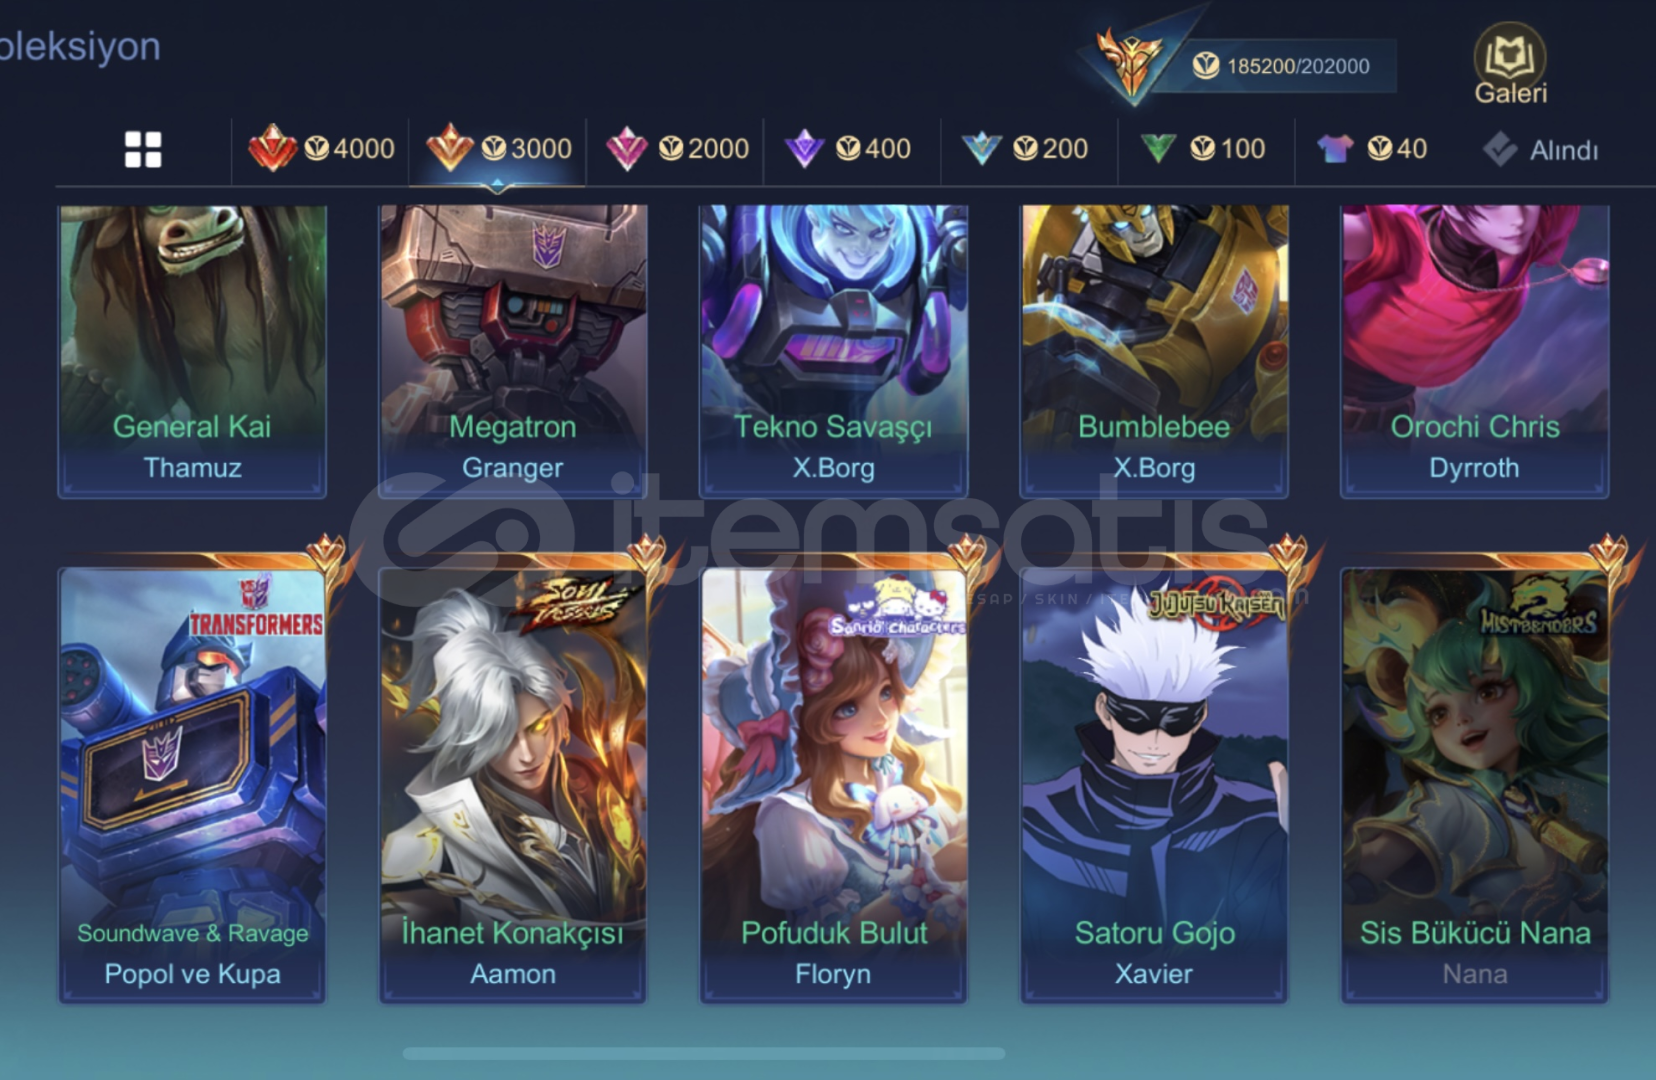Image resolution: width=1656 pixels, height=1080 pixels.
Task: View the Satoru Gojo Xavier skin
Action: click(x=1154, y=785)
